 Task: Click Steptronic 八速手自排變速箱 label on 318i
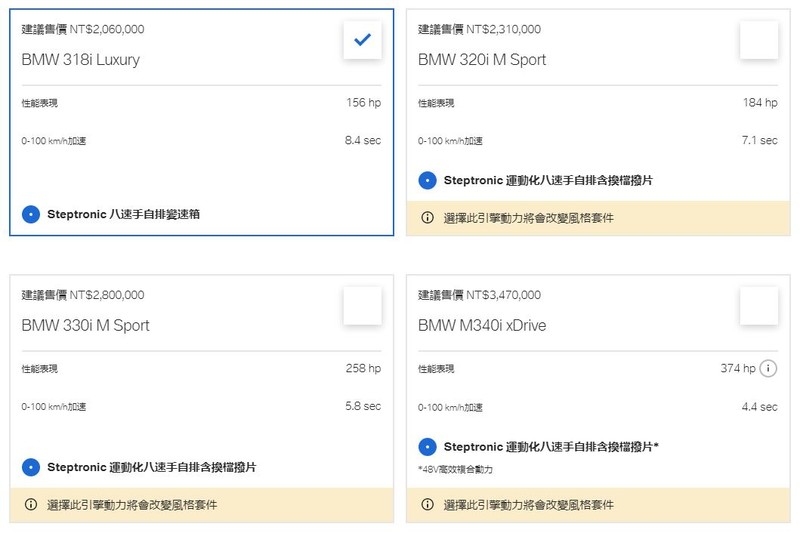123,214
